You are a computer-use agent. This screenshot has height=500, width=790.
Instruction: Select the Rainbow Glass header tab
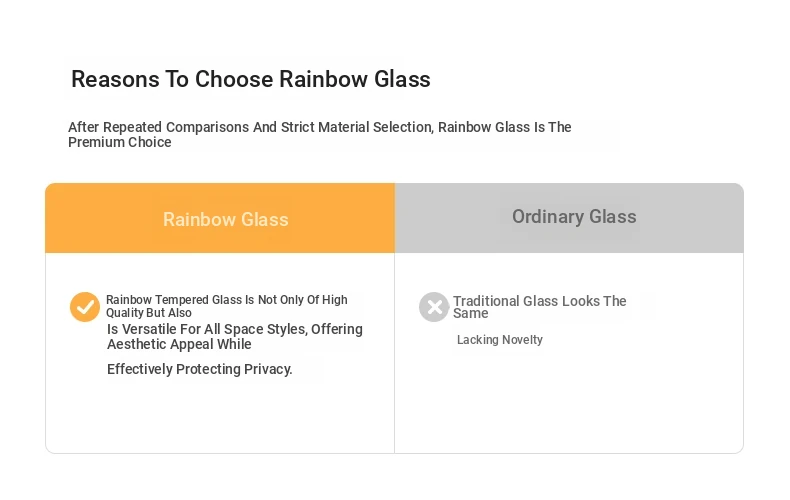[x=226, y=219]
